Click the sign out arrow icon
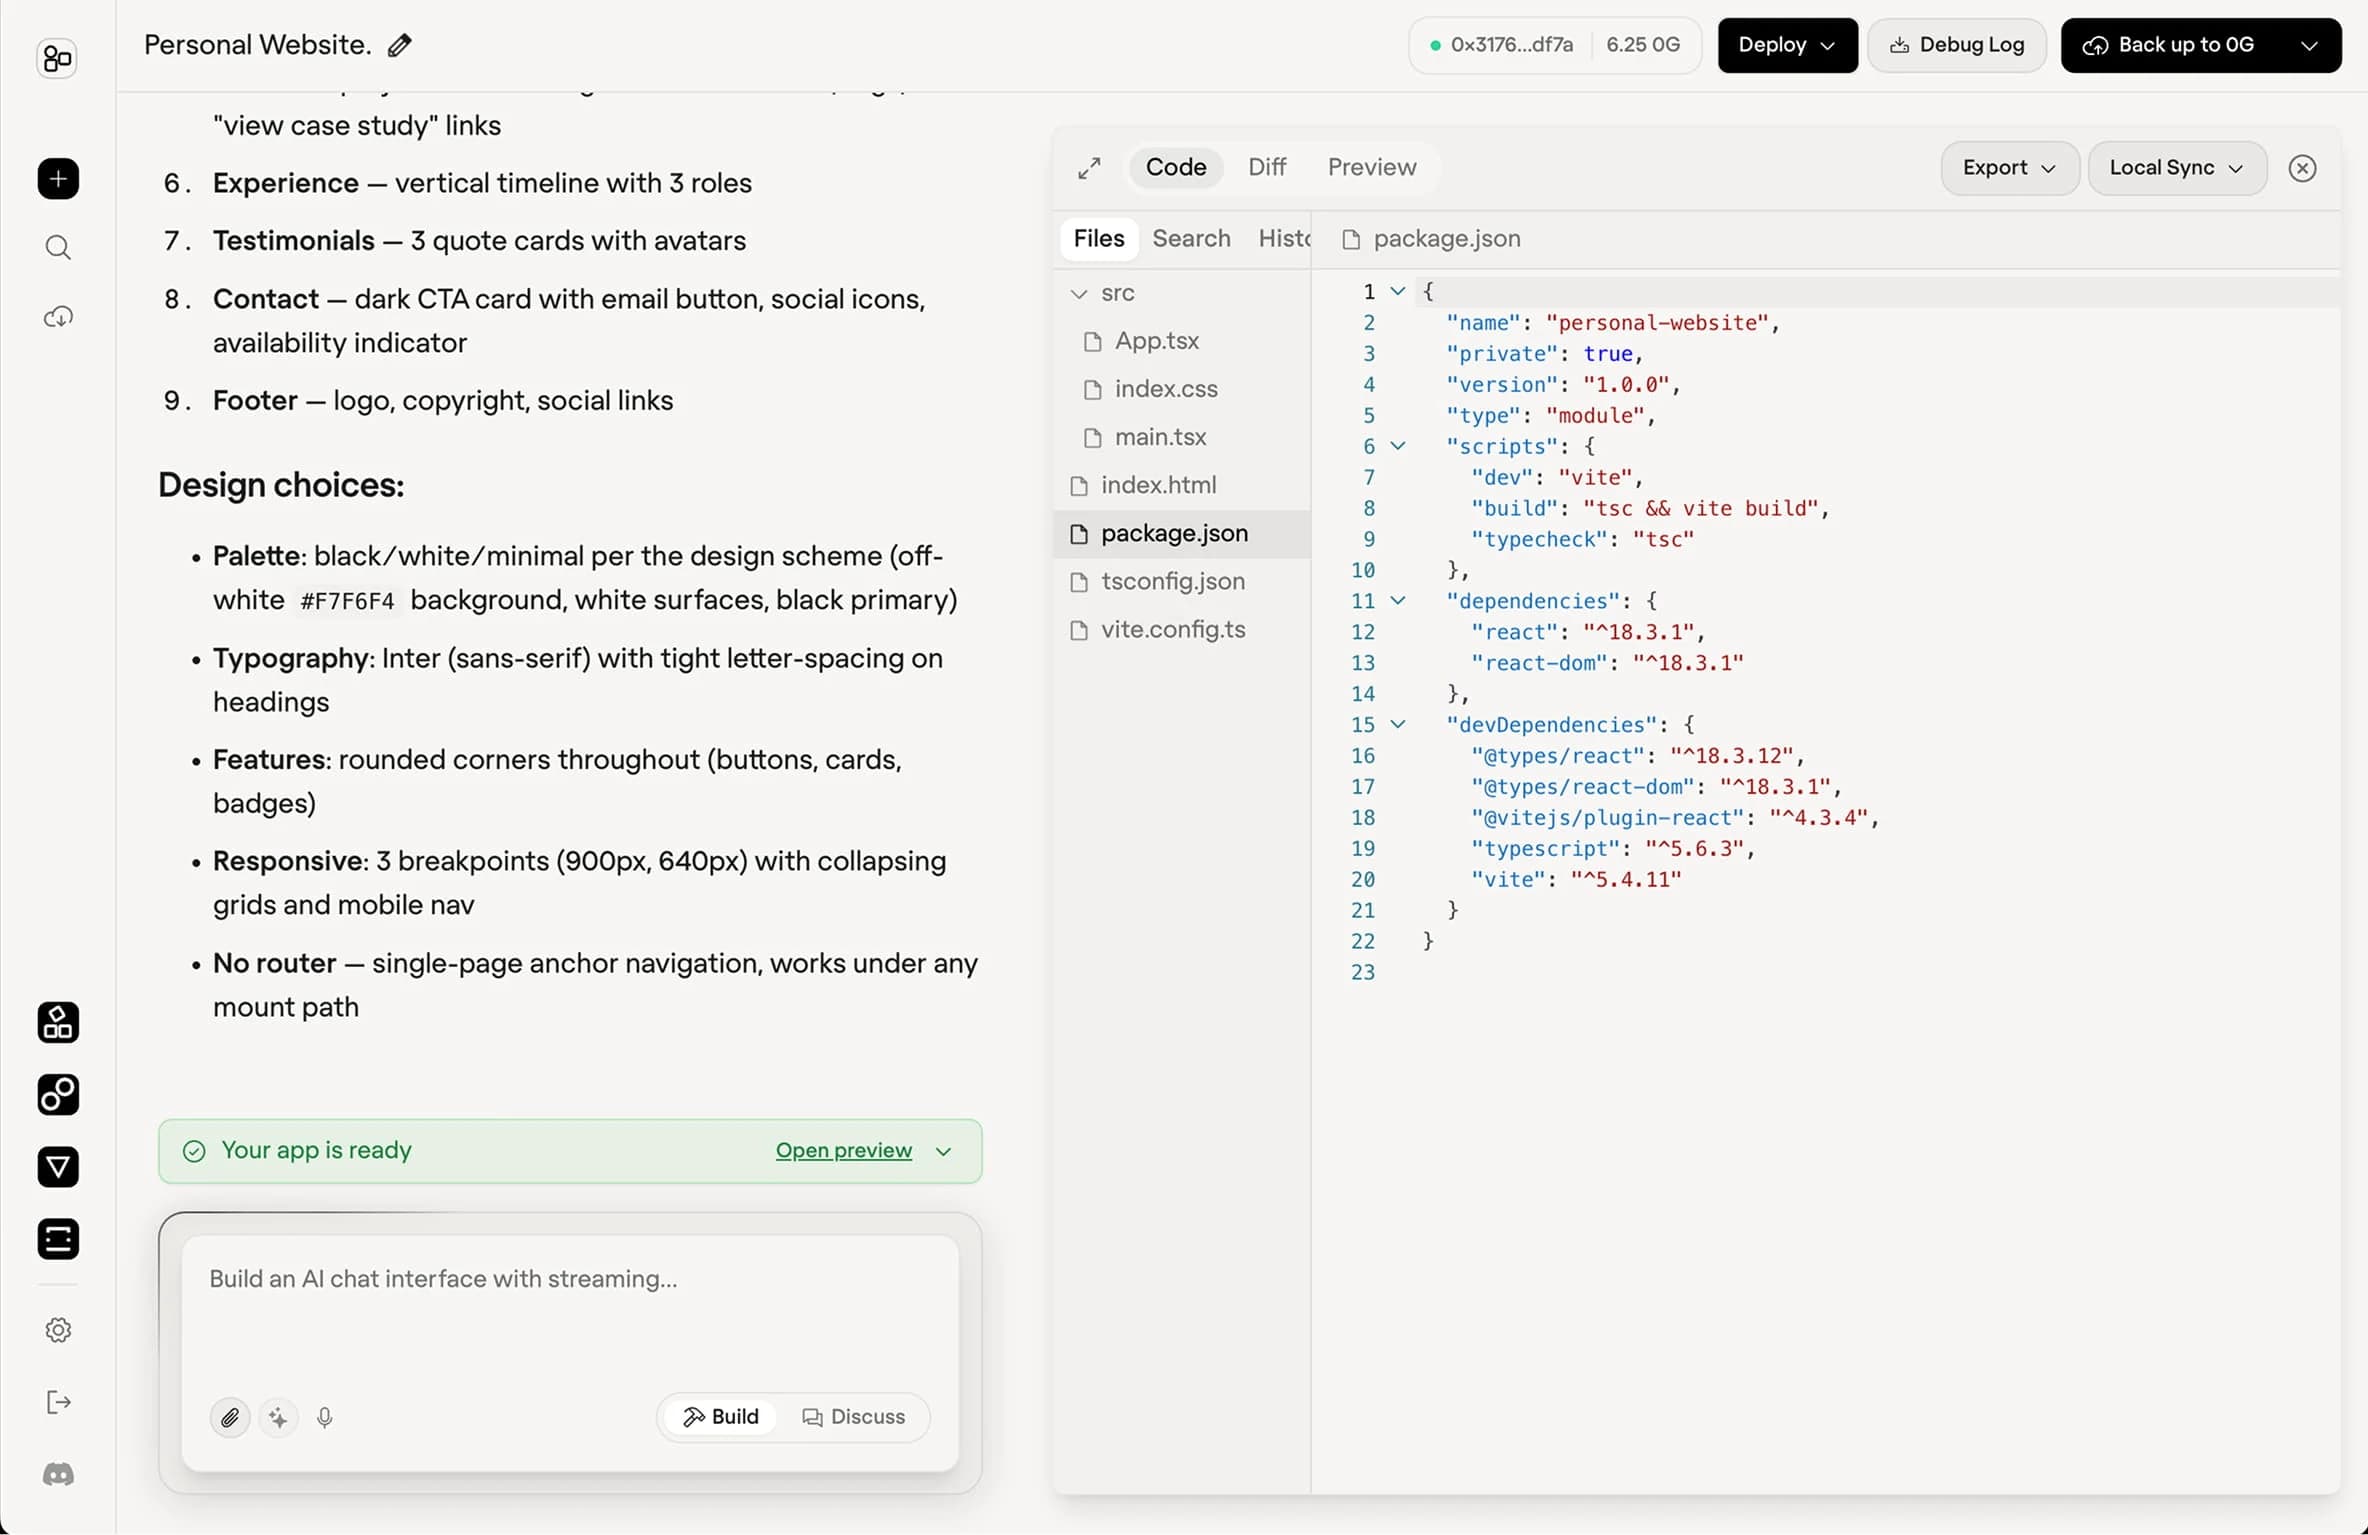This screenshot has height=1535, width=2368. 58,1402
